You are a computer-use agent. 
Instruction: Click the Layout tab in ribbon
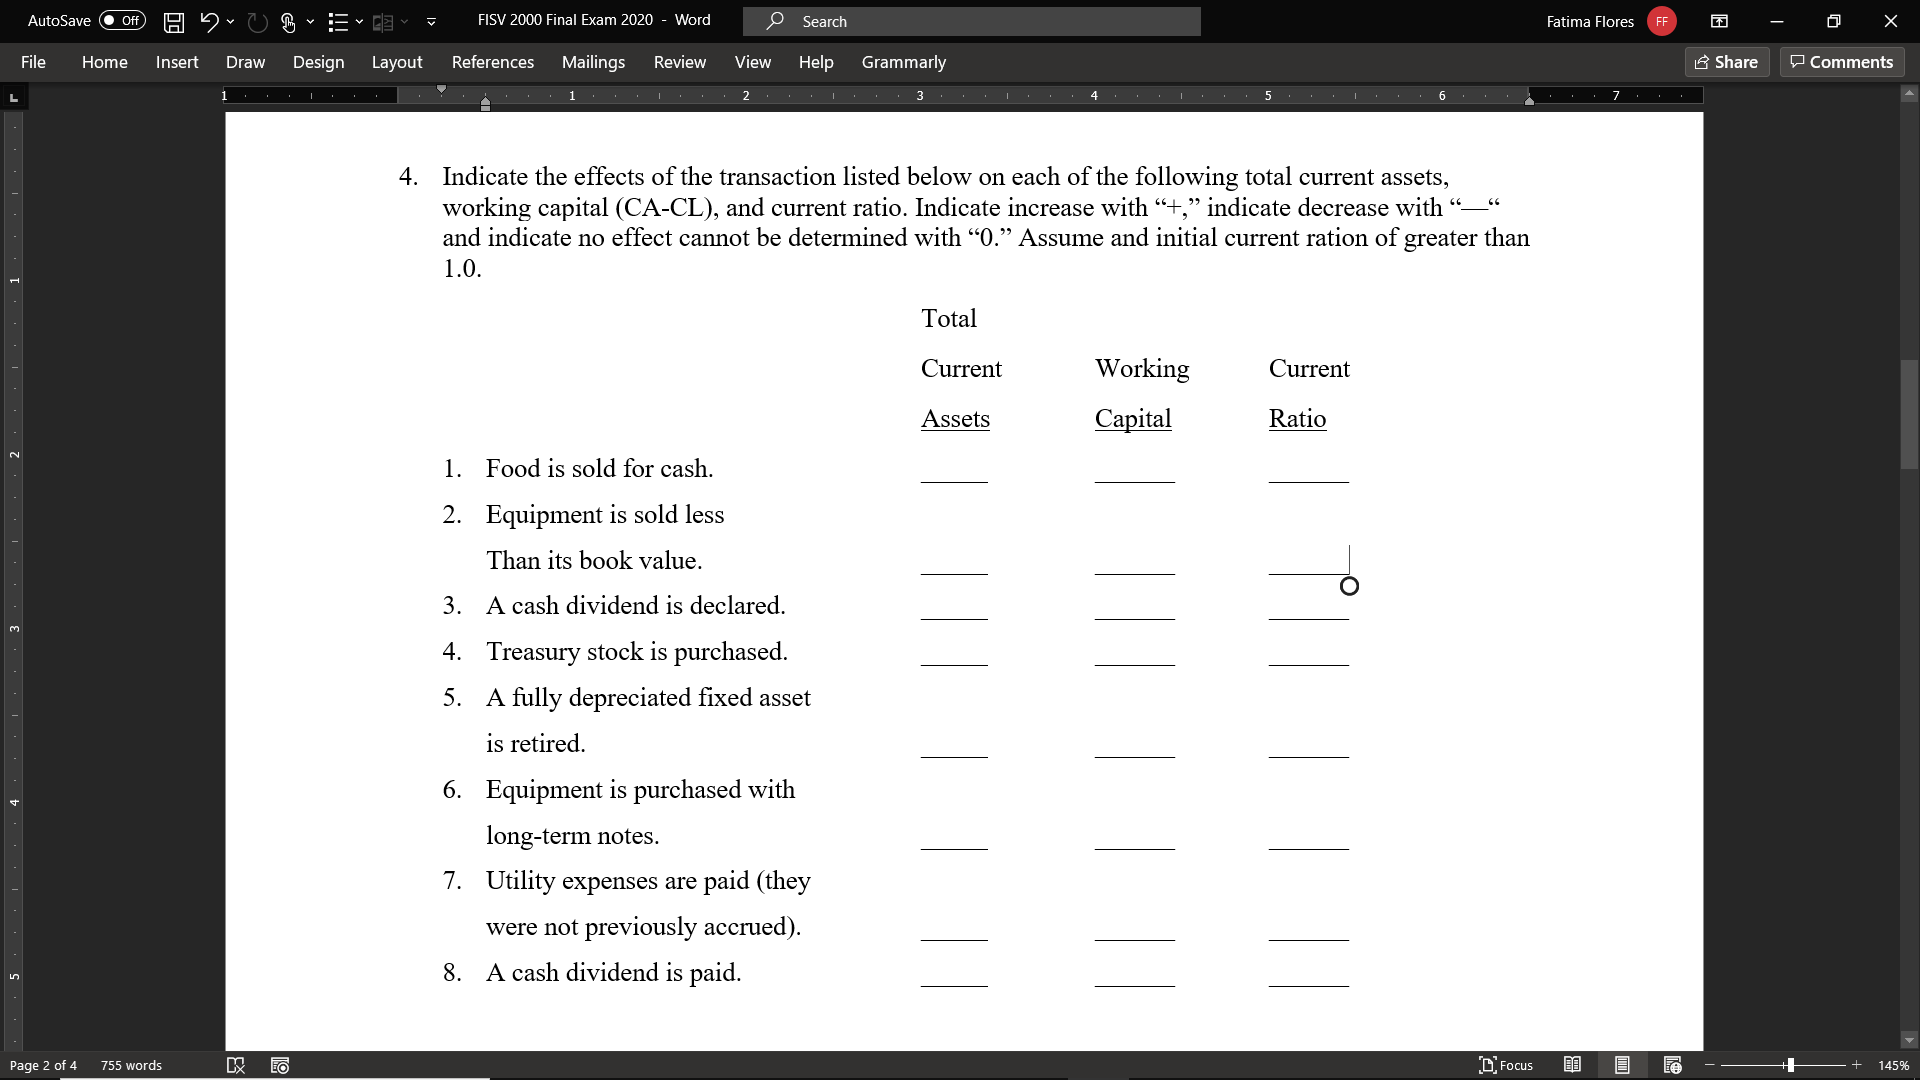coord(397,62)
